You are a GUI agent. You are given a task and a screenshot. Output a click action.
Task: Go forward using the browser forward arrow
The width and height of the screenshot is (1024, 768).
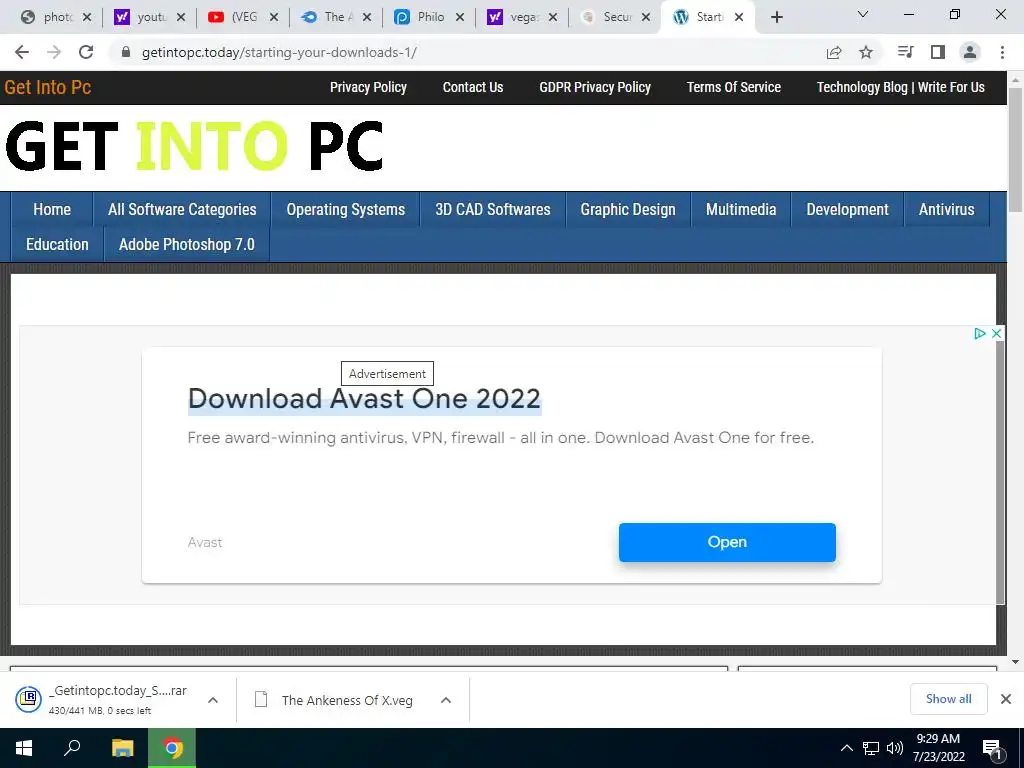(x=54, y=52)
